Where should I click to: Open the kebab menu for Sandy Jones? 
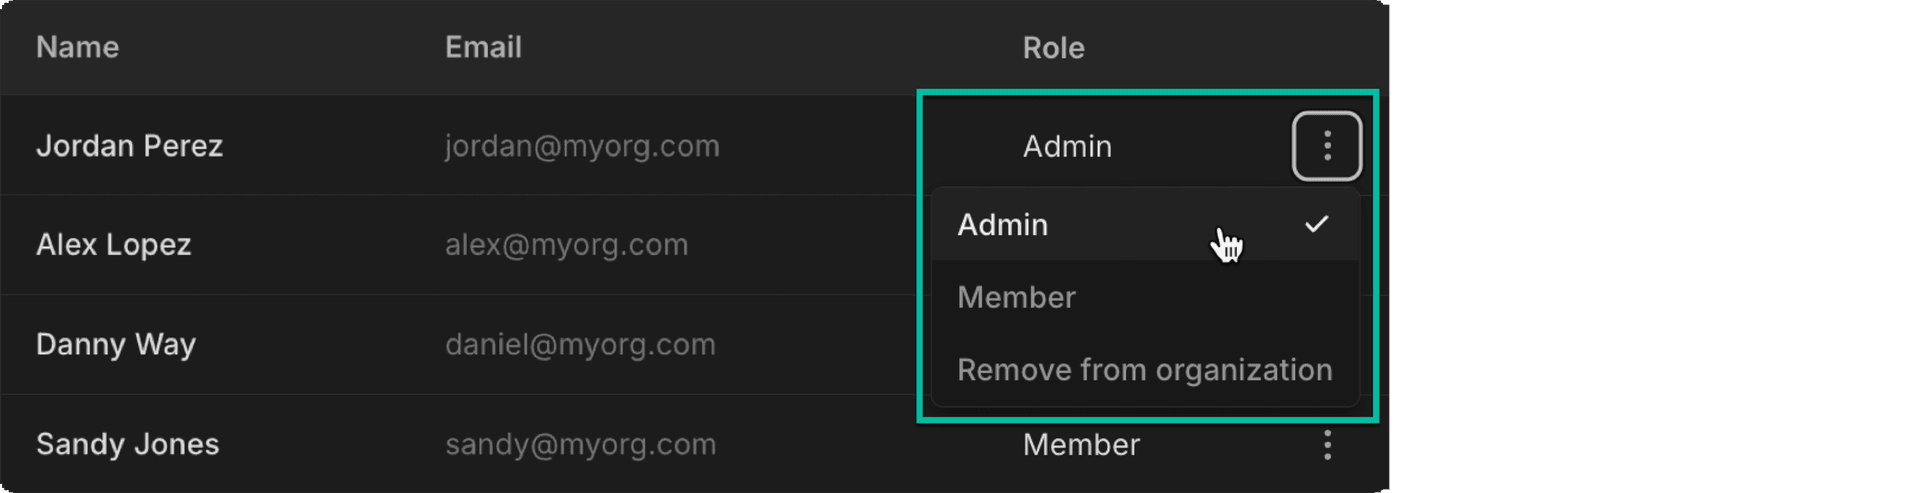point(1327,444)
